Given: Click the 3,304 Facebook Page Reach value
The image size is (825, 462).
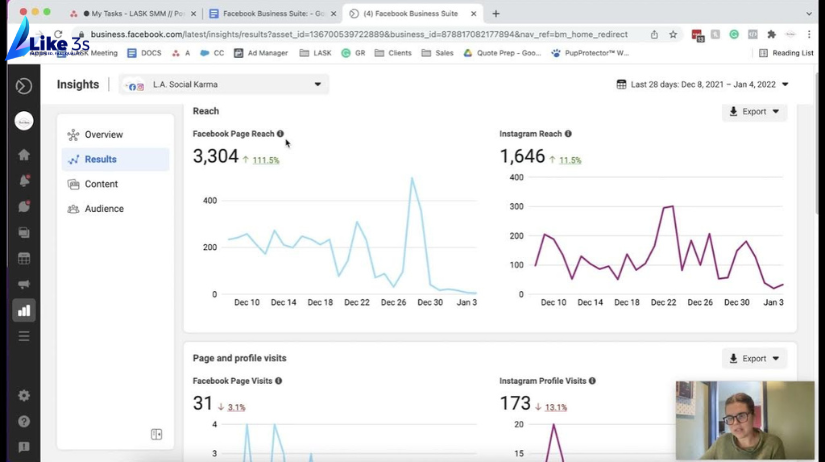Looking at the screenshot, I should (216, 156).
